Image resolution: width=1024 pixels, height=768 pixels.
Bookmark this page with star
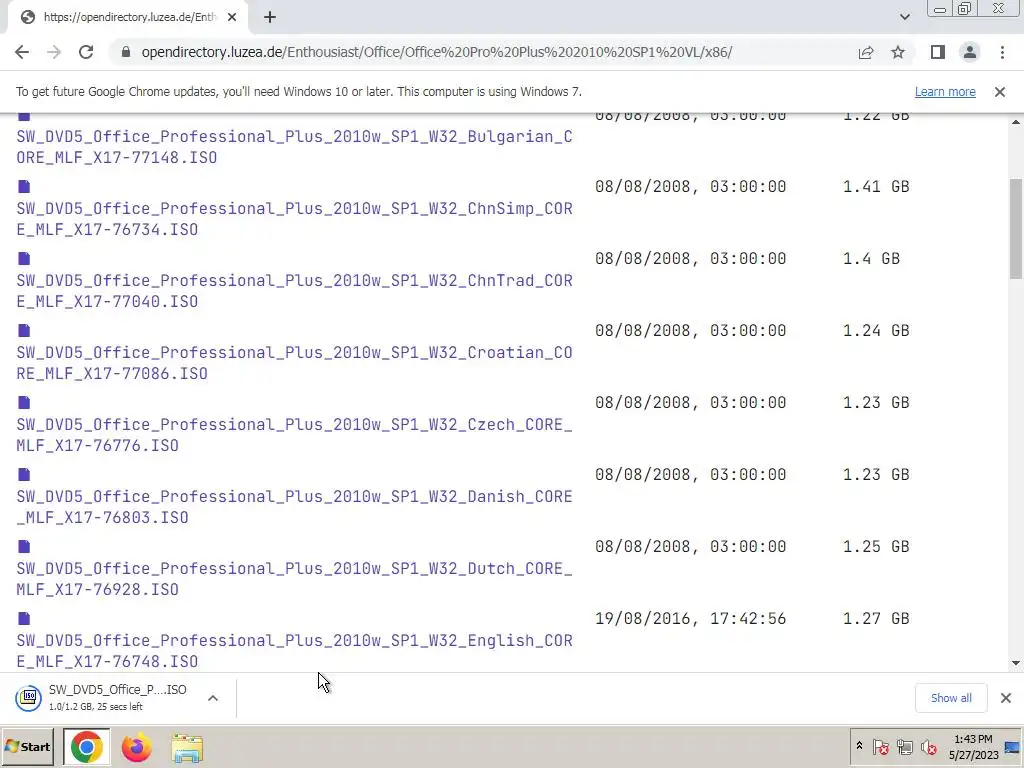[x=898, y=52]
